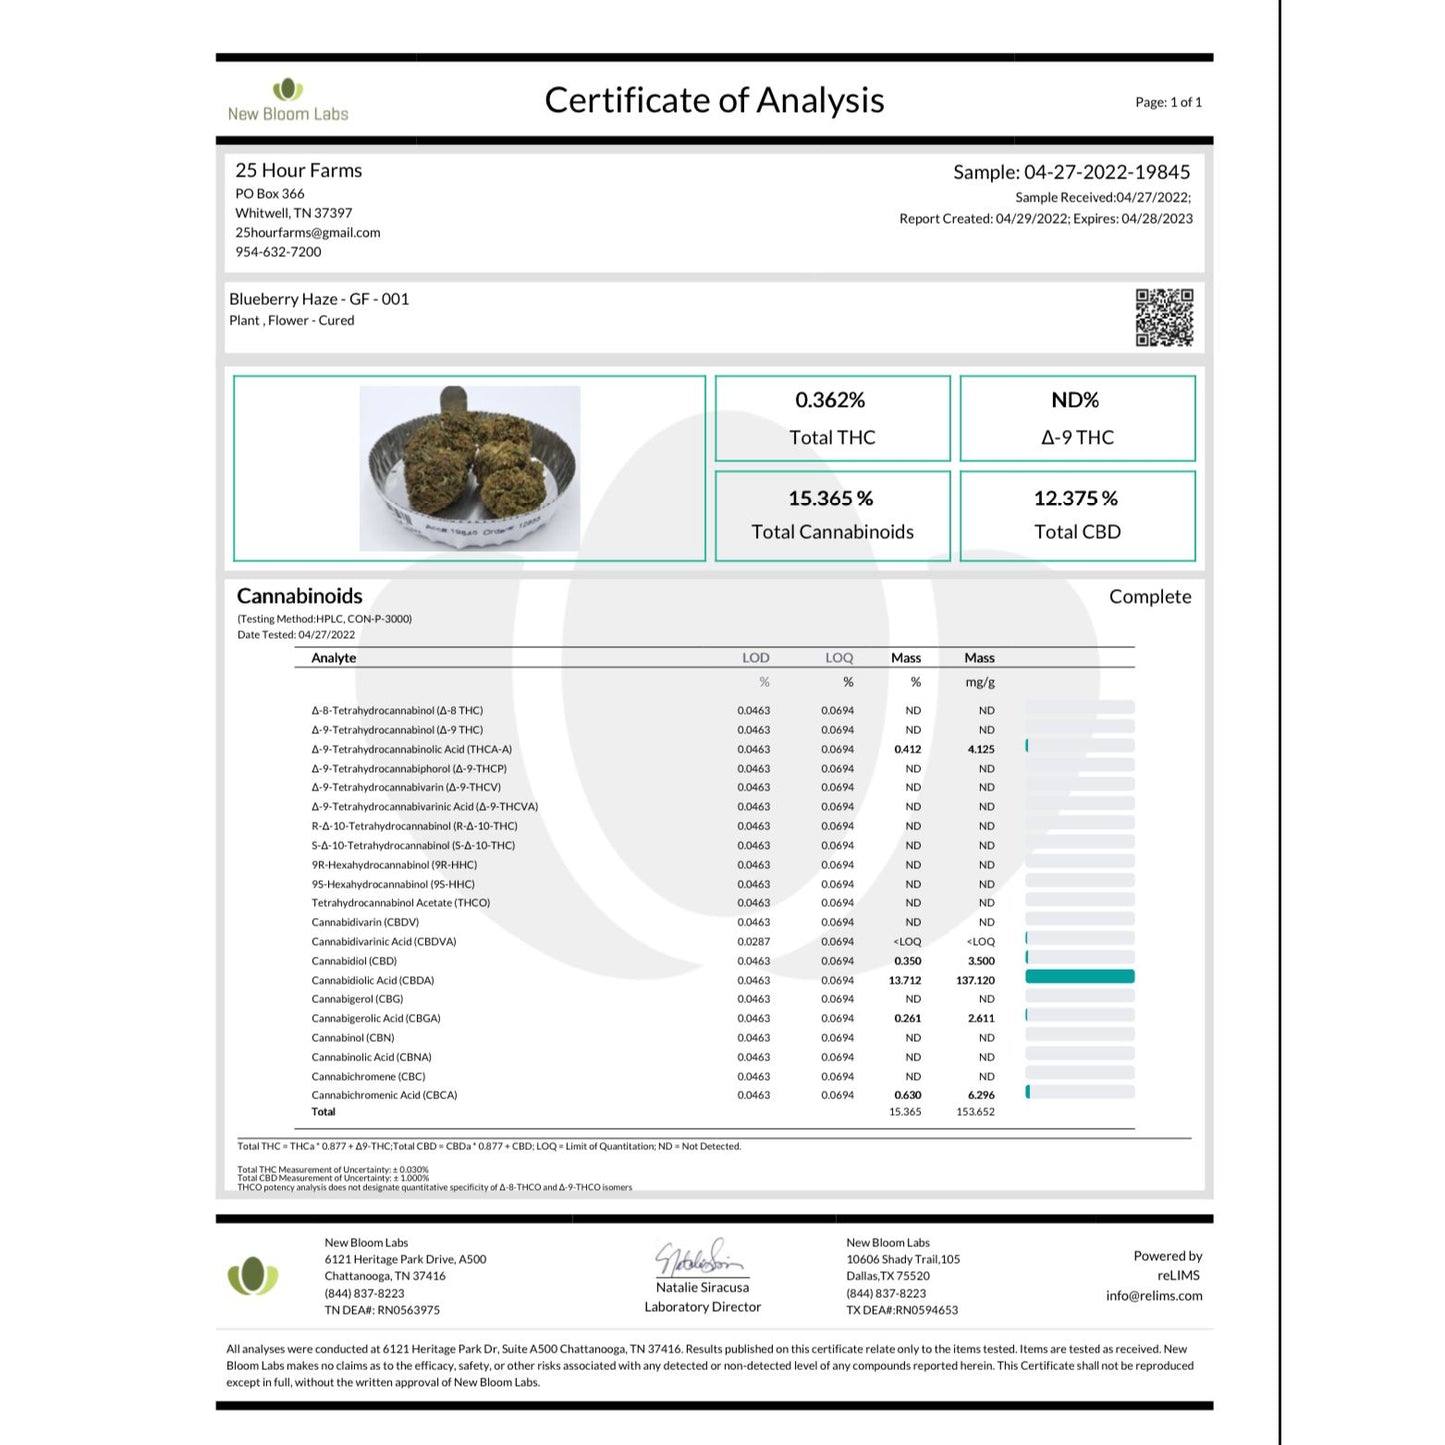Click the green leaf logo in footer

tap(253, 1276)
